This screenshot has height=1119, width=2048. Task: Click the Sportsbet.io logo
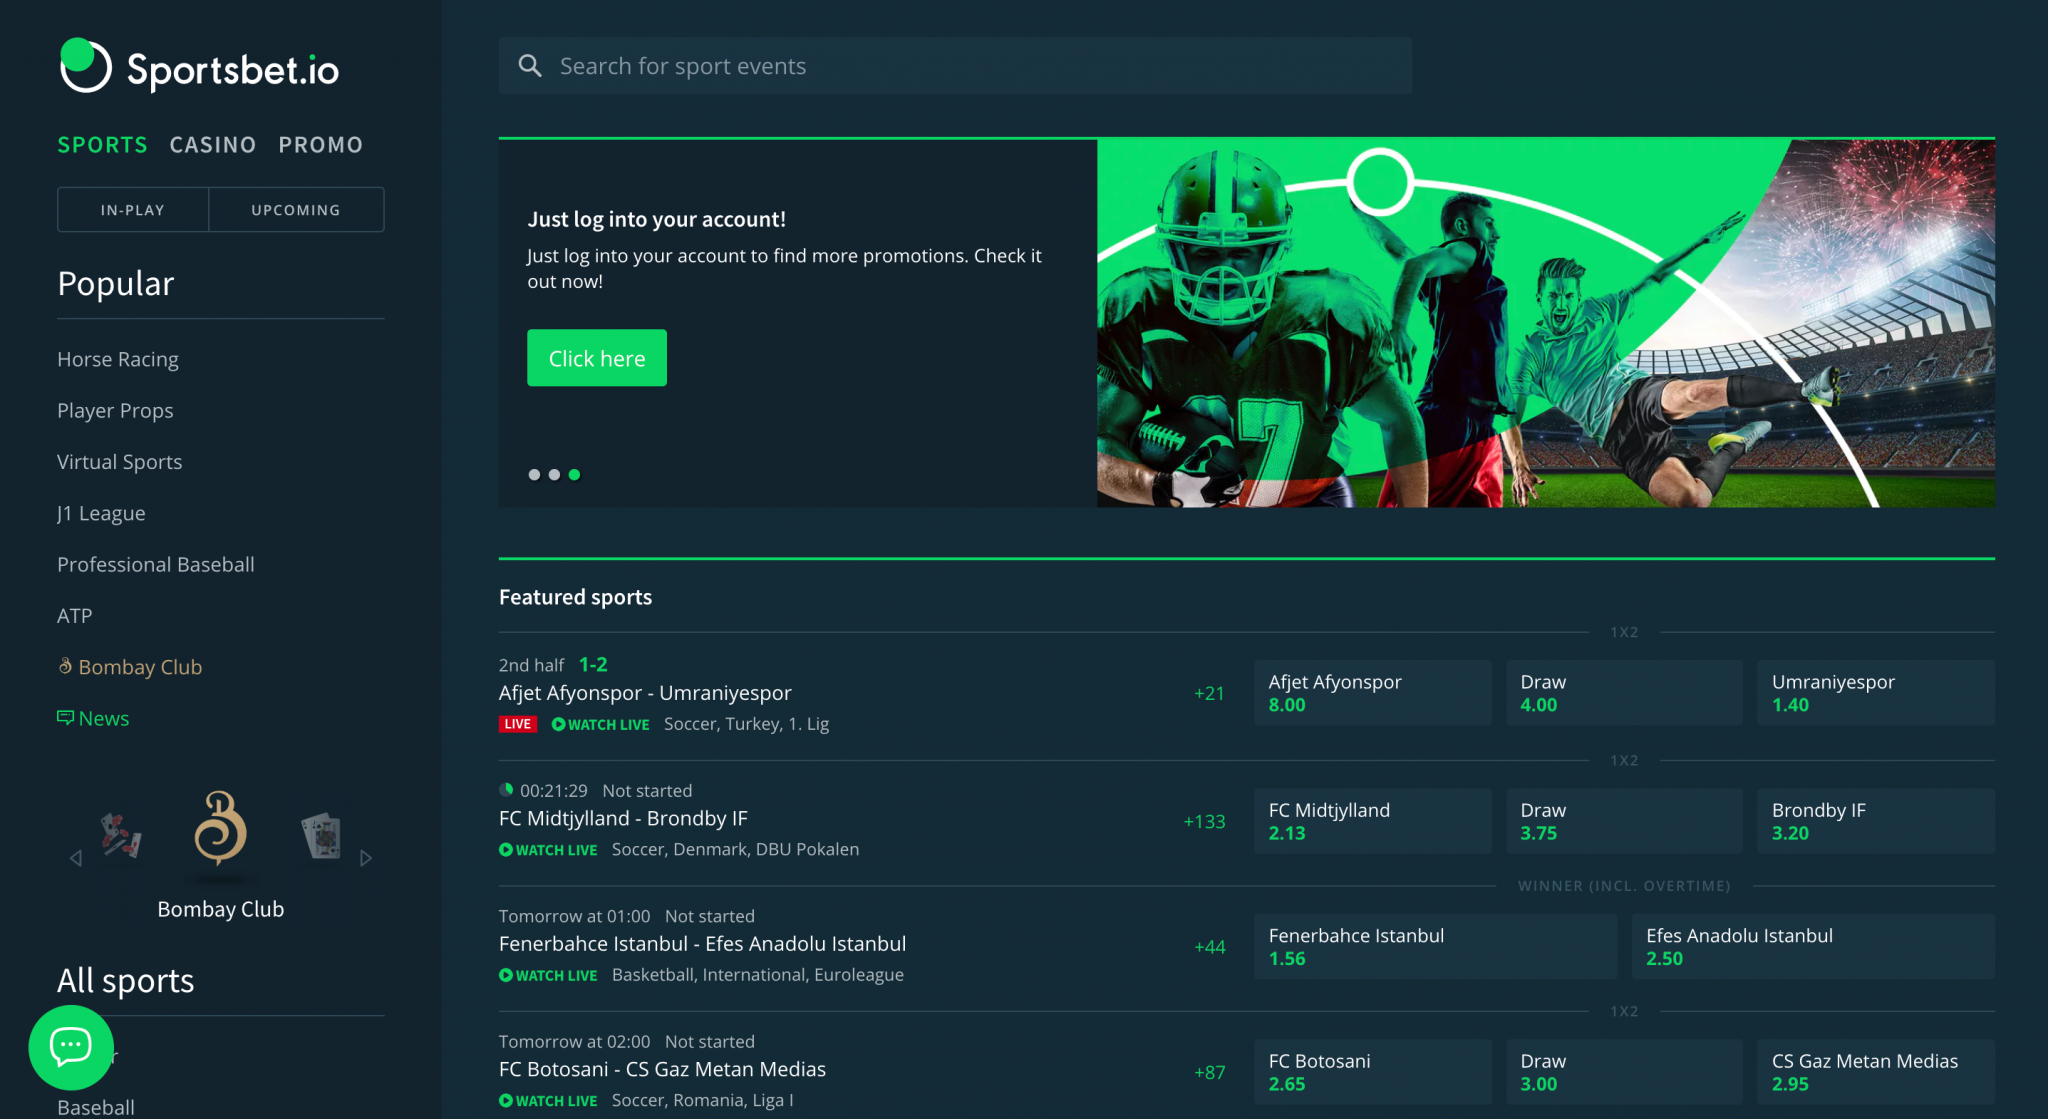click(199, 67)
